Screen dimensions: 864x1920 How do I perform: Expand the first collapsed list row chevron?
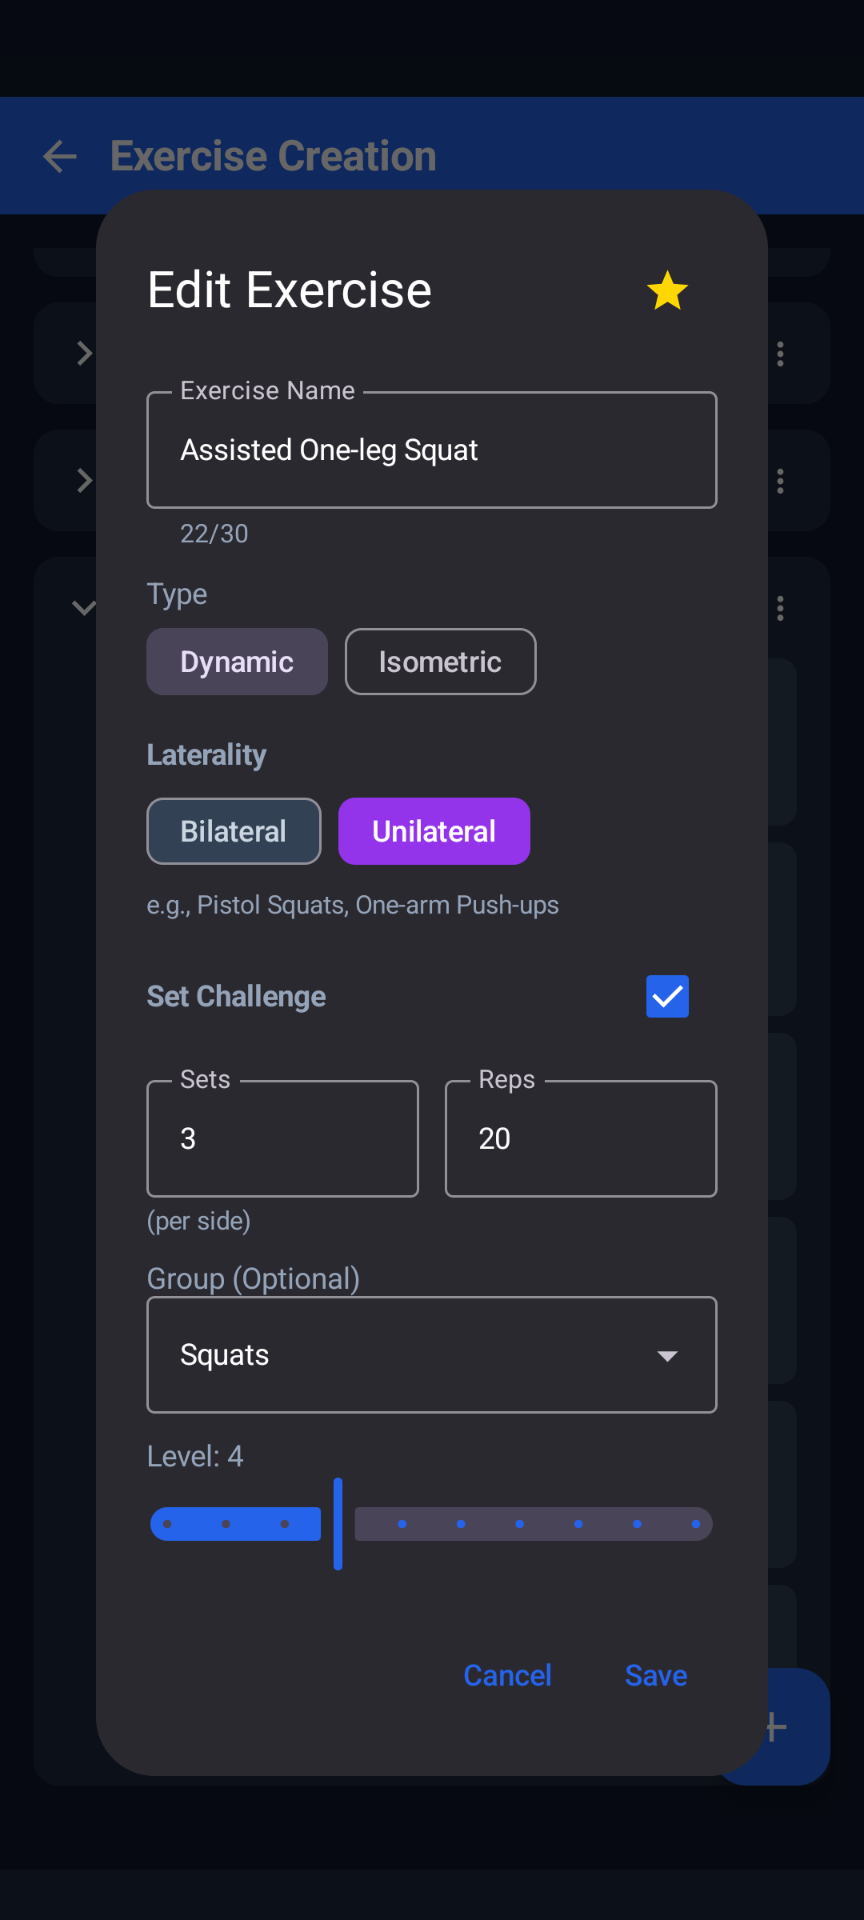tap(84, 354)
